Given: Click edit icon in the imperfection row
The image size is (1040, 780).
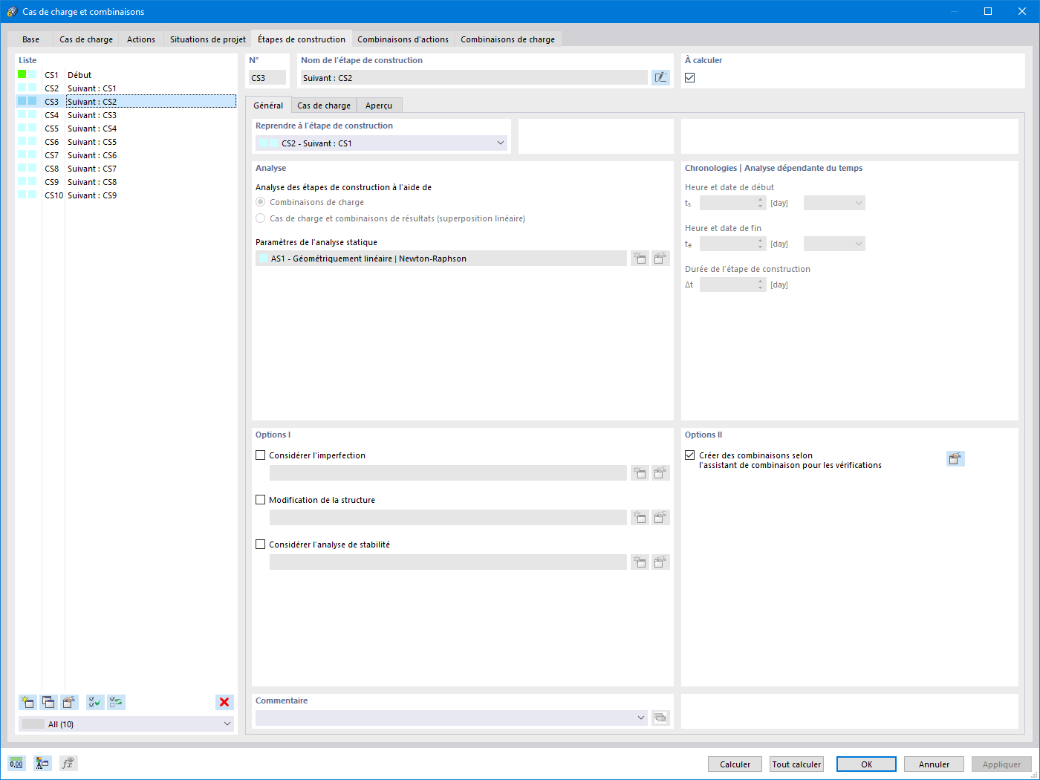Looking at the screenshot, I should coord(660,473).
